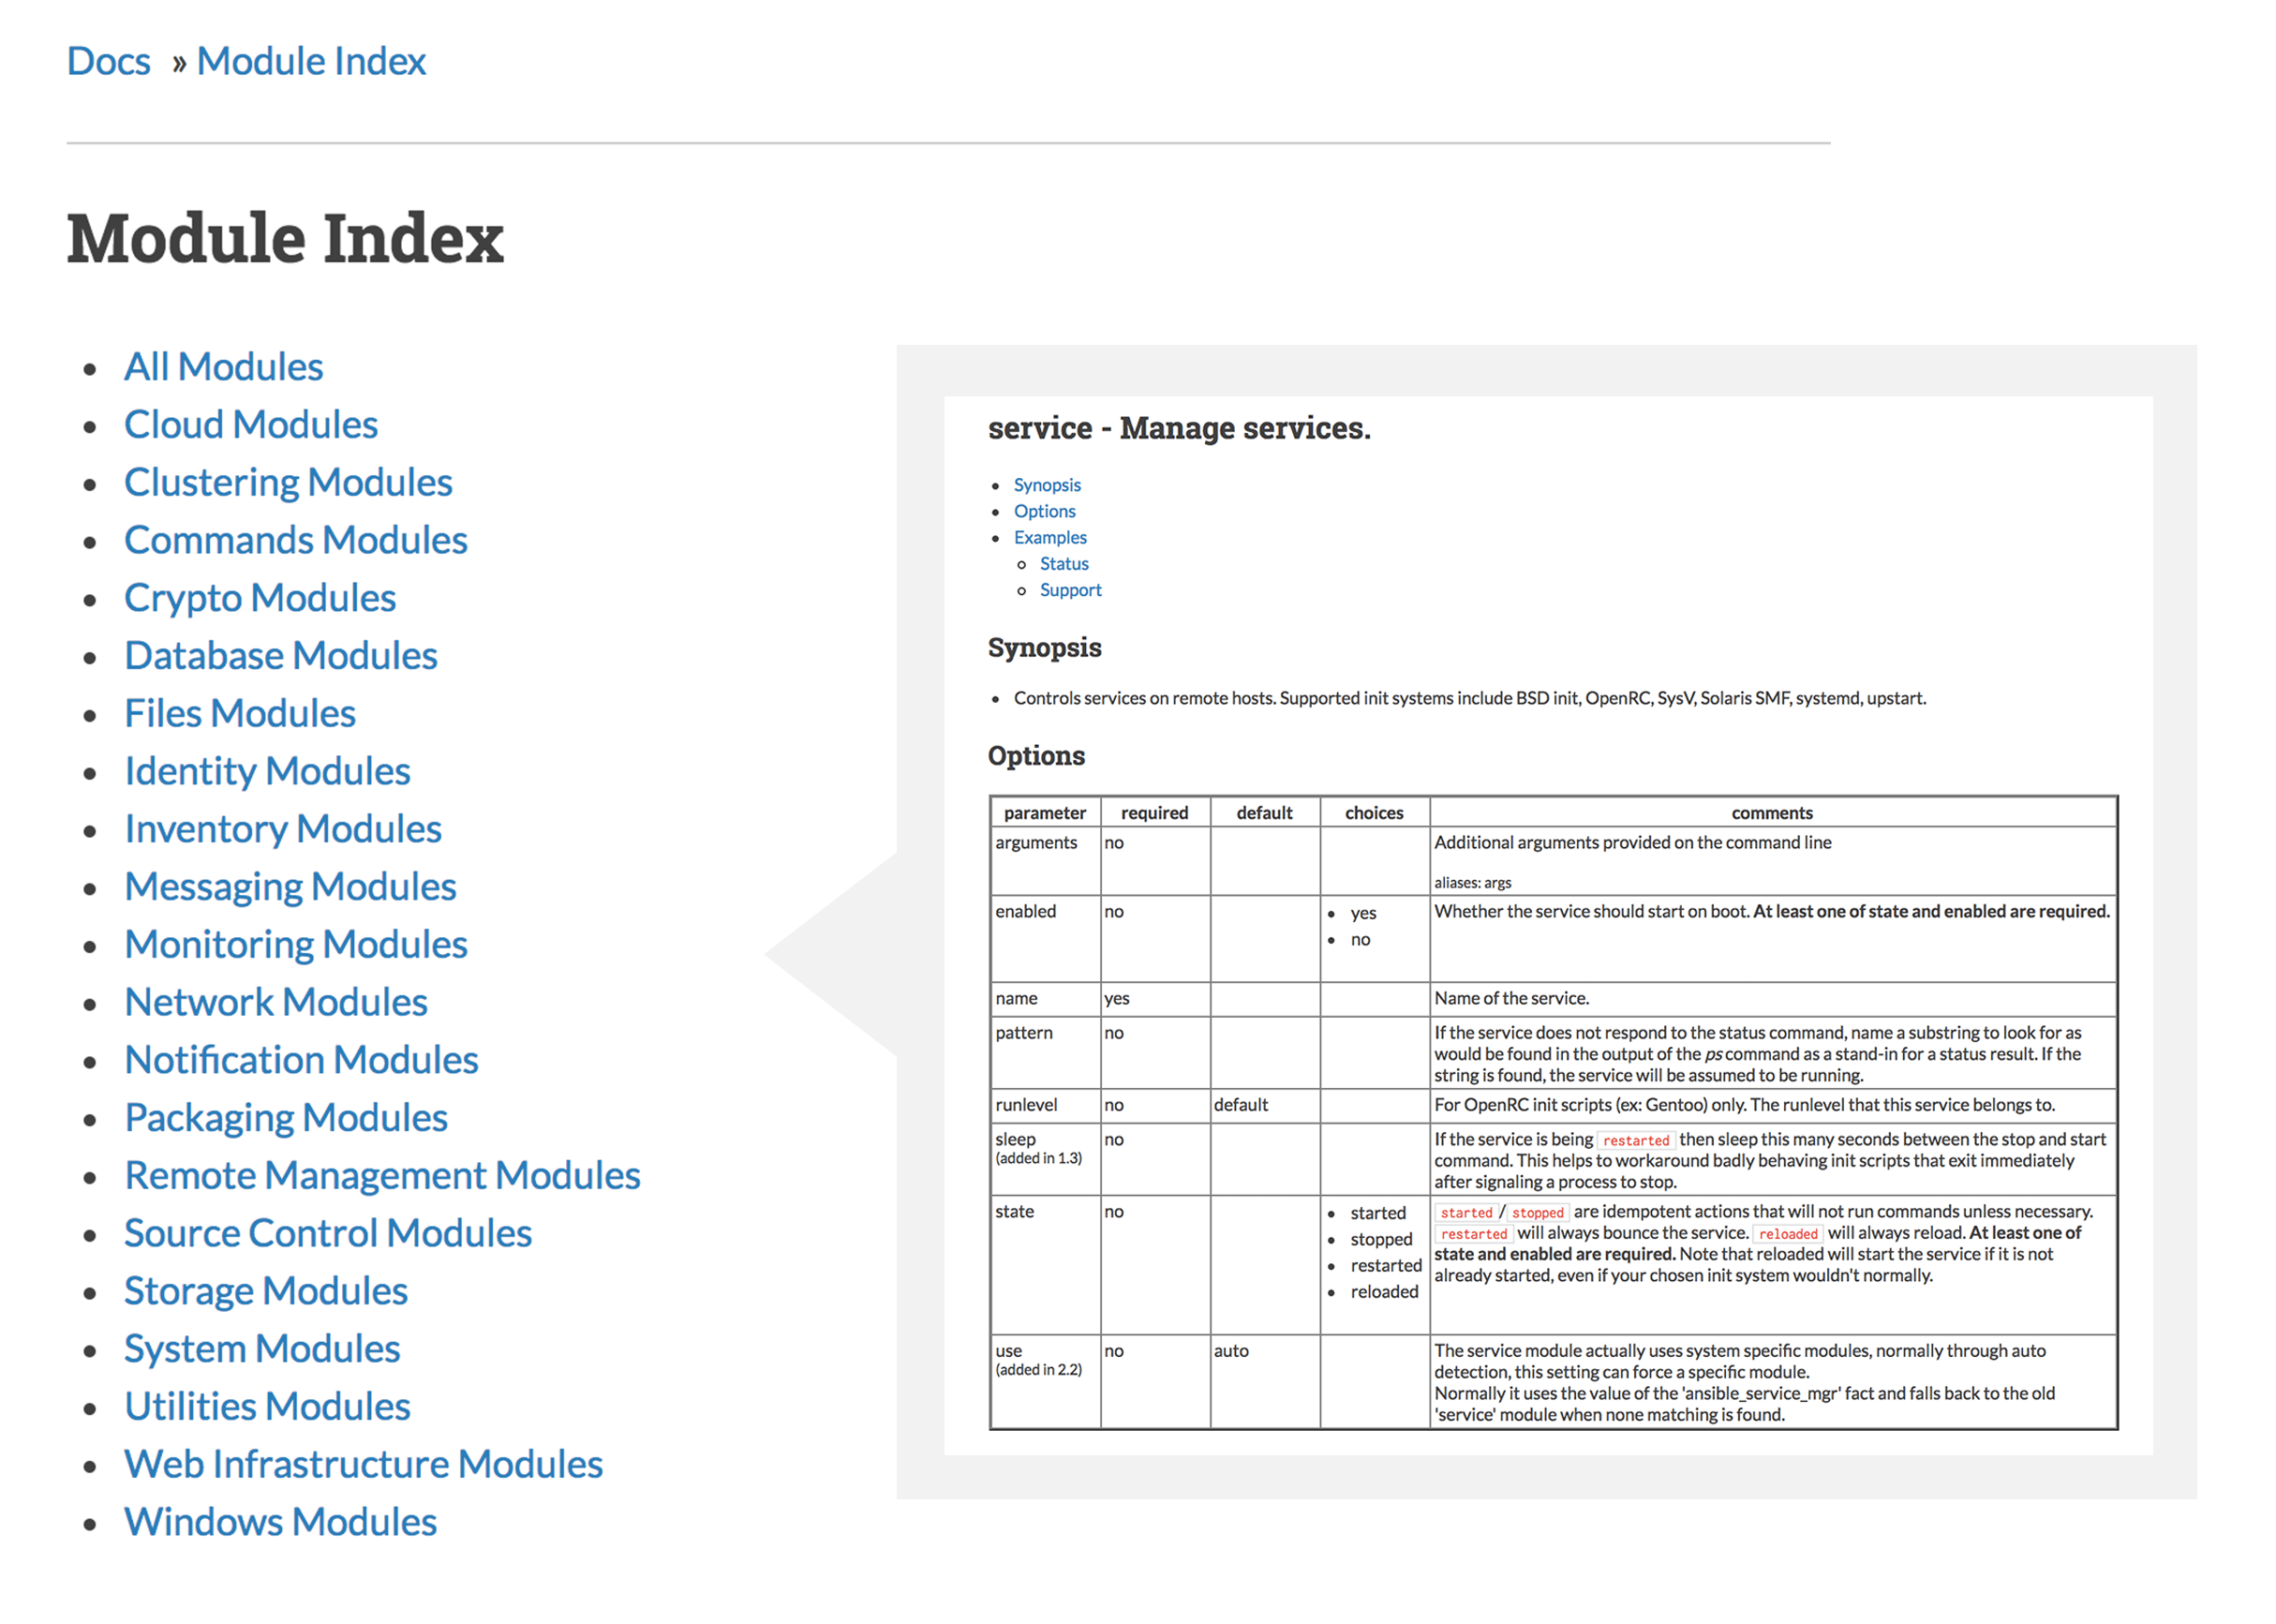Open Monitoring Modules
This screenshot has height=1624, width=2276.
295,944
